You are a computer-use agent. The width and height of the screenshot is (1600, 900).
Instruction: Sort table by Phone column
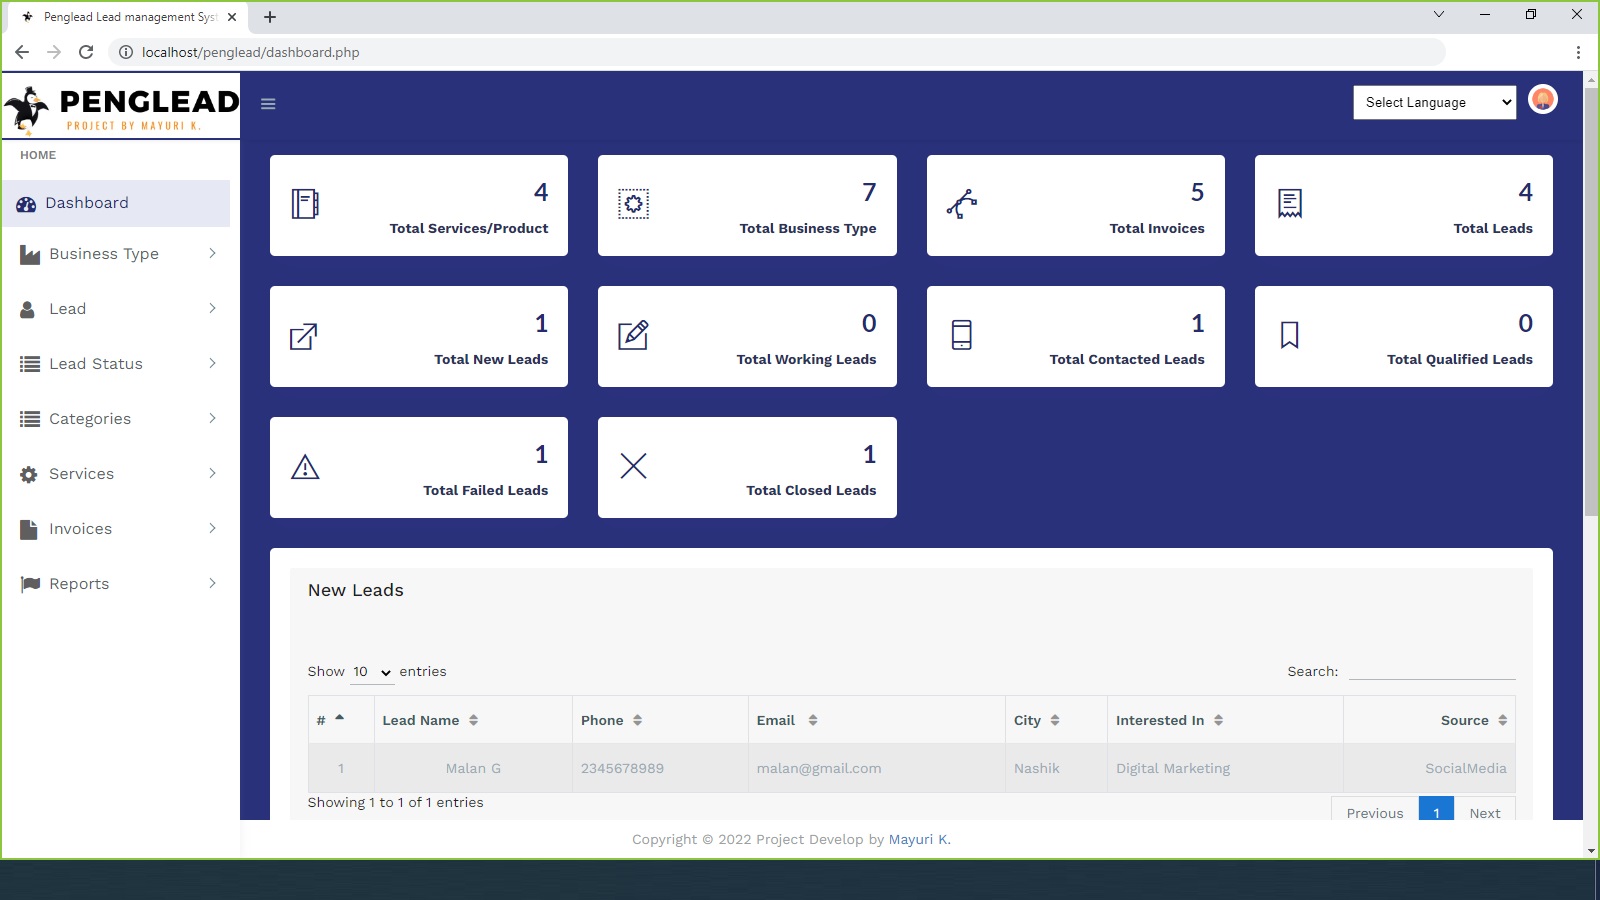660,720
